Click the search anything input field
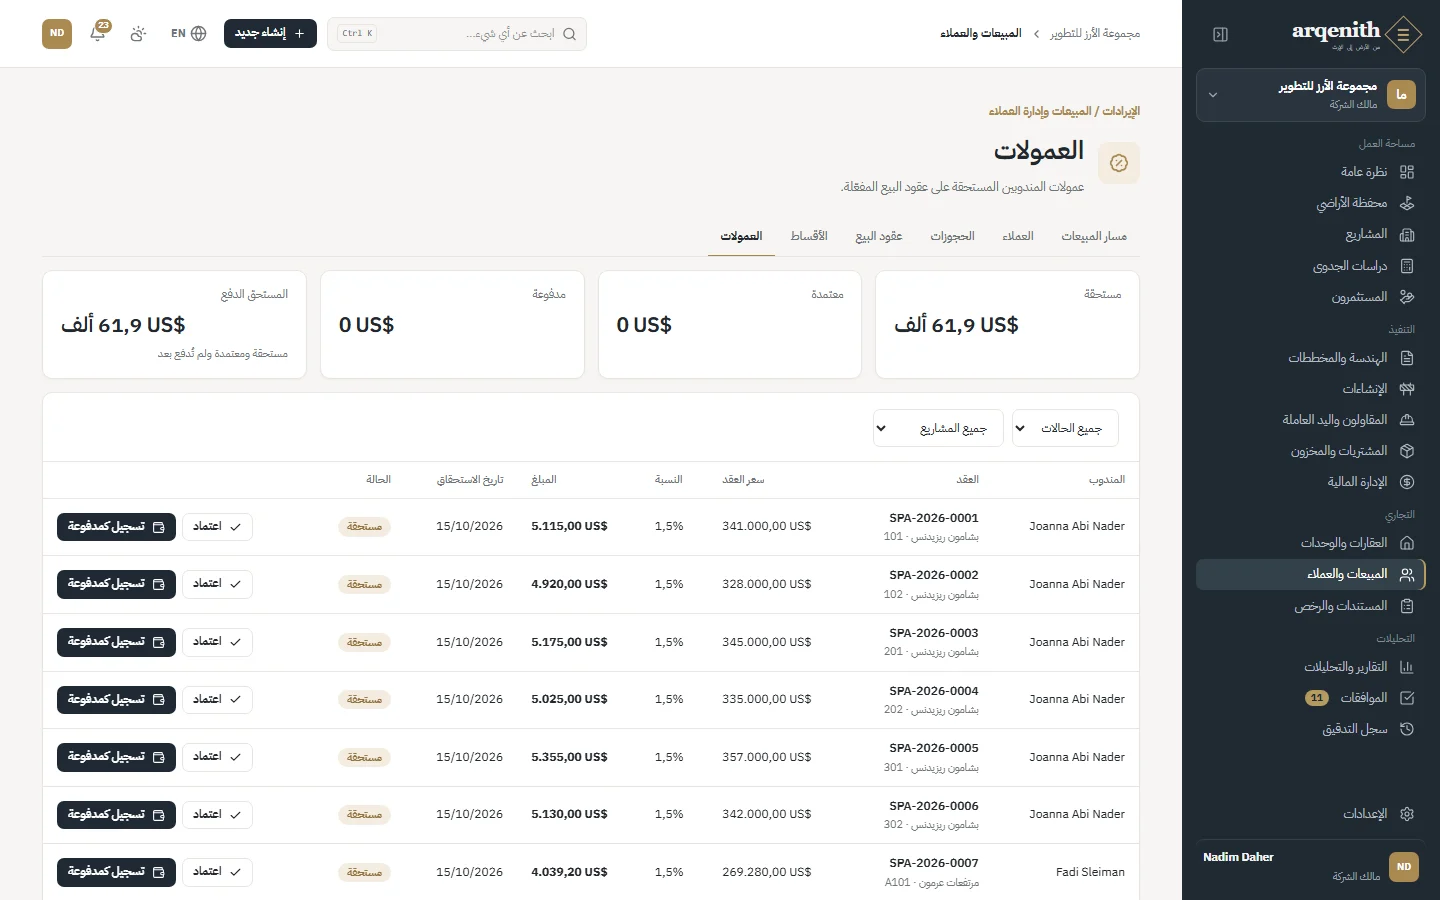The image size is (1440, 900). coord(457,34)
